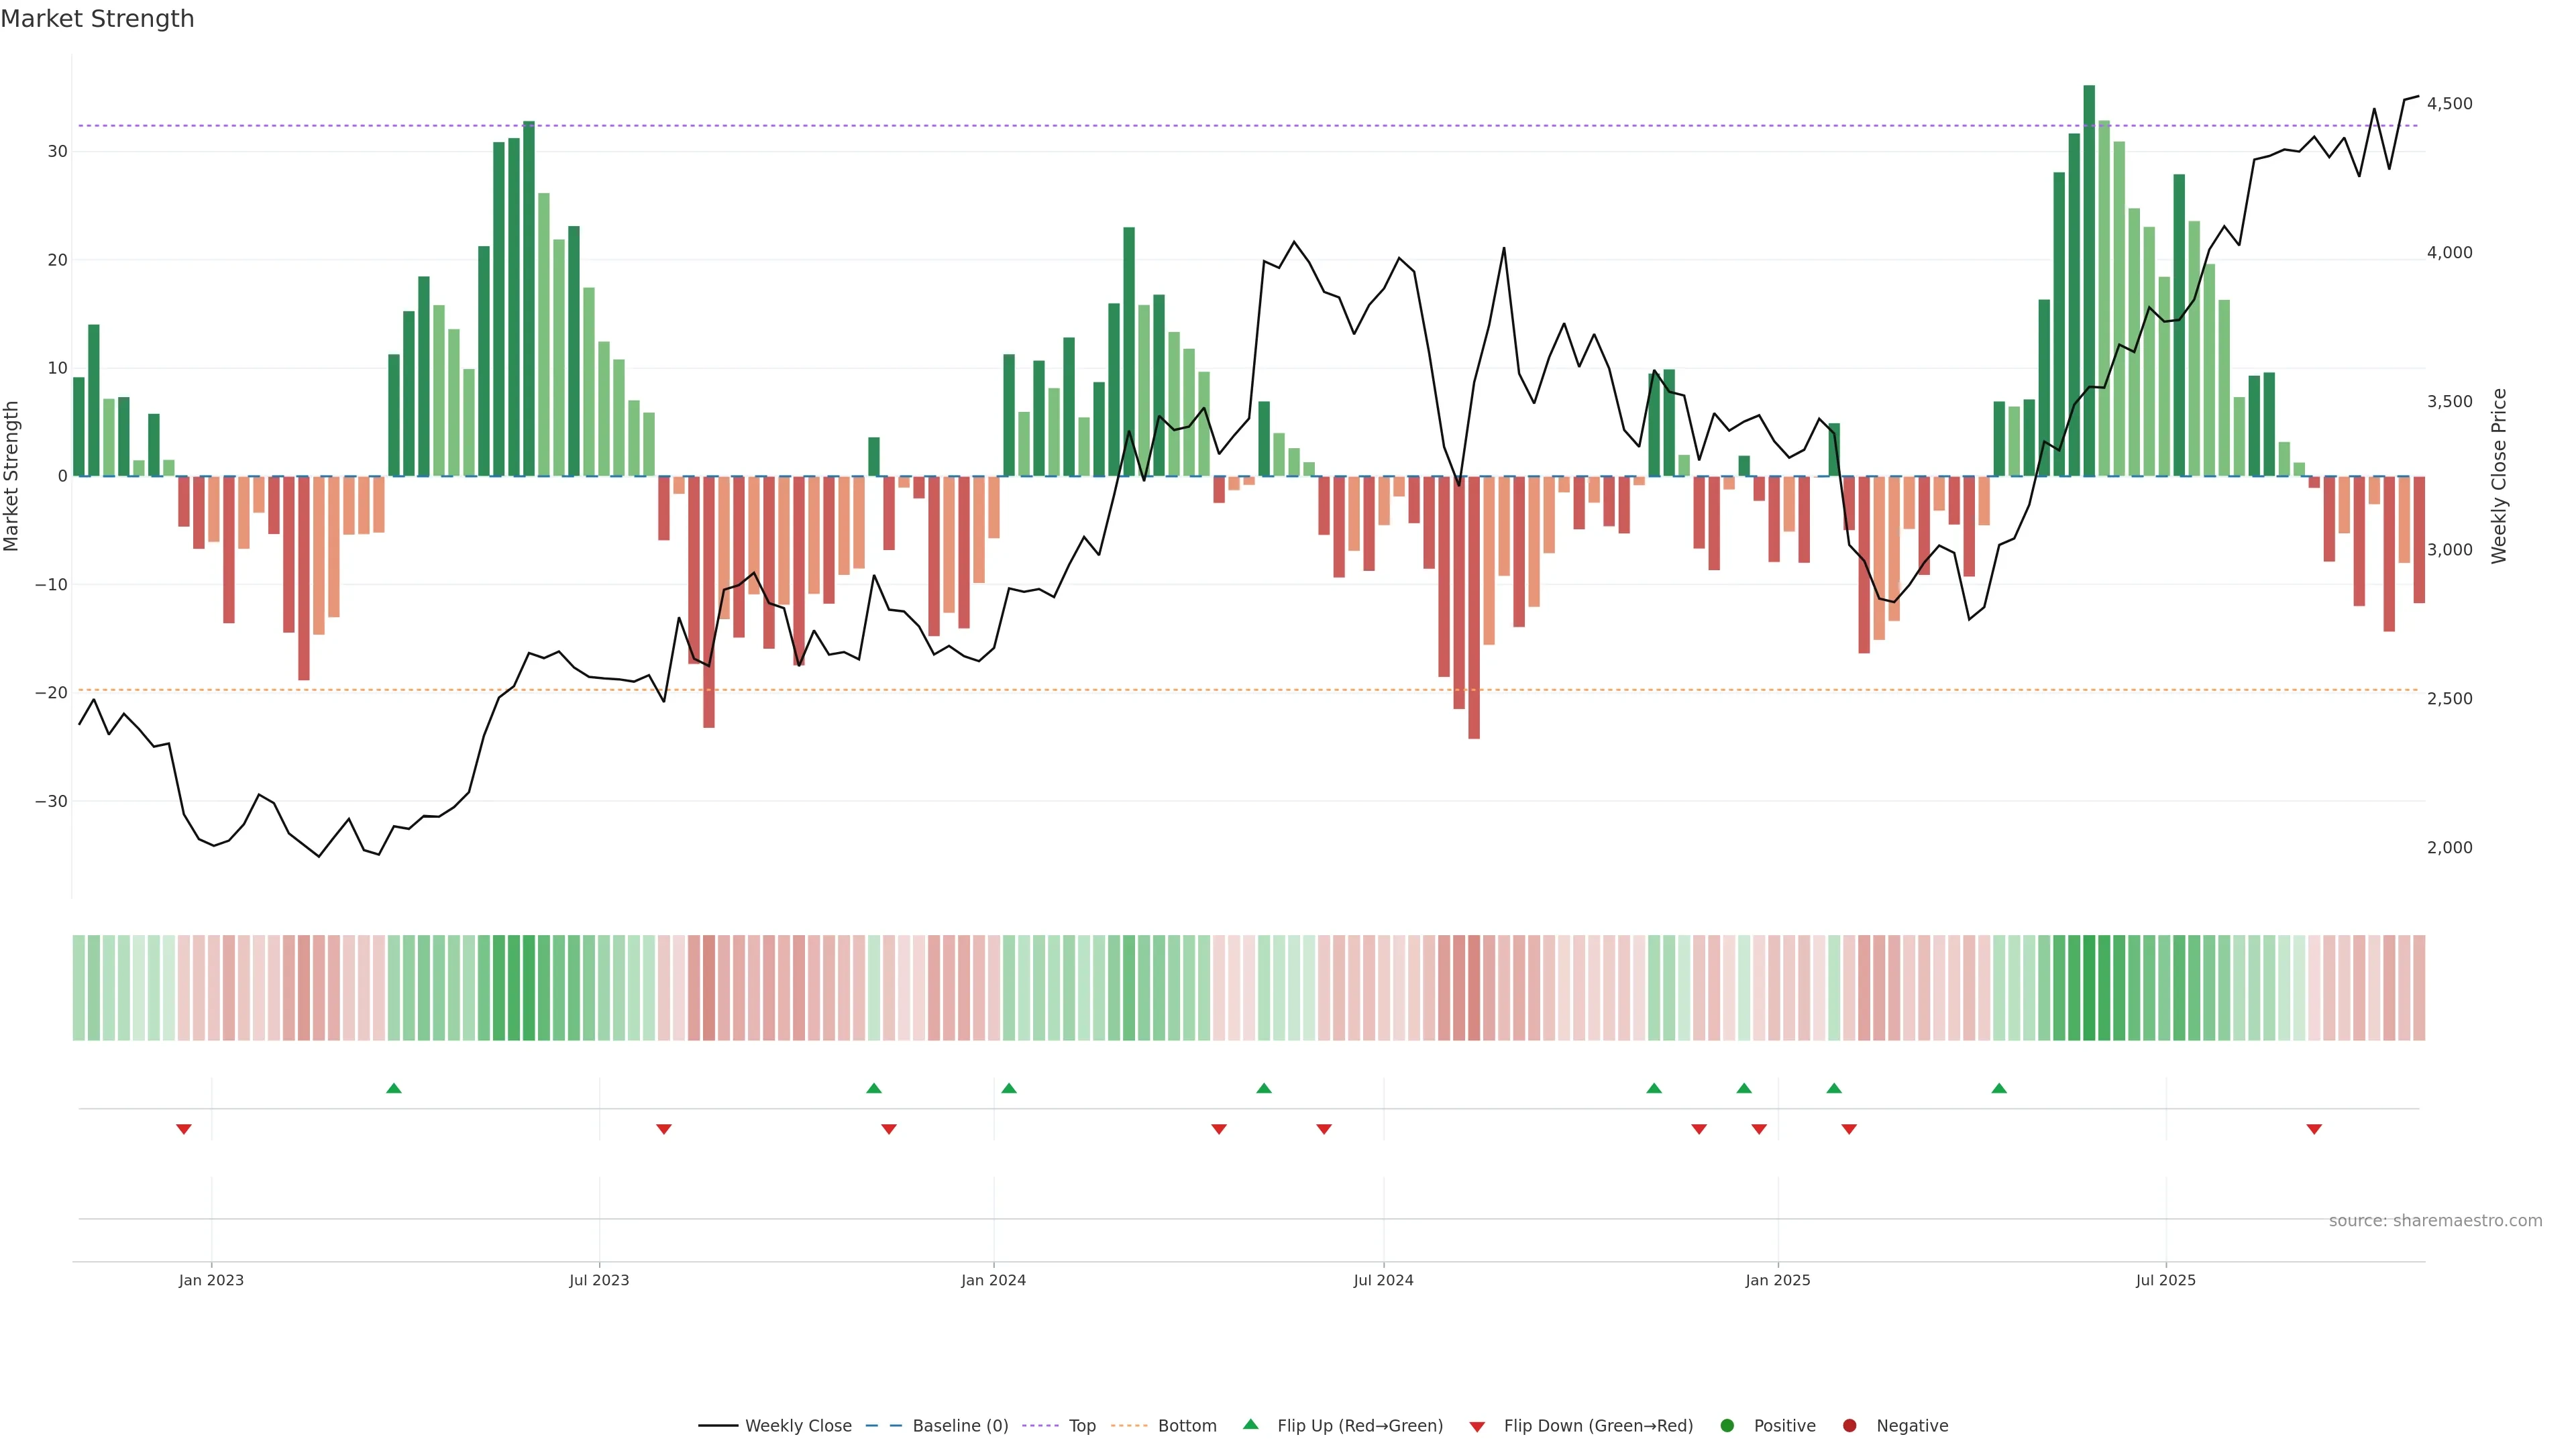
Task: Click the tallest green bar in mid-2025
Action: 2089,280
